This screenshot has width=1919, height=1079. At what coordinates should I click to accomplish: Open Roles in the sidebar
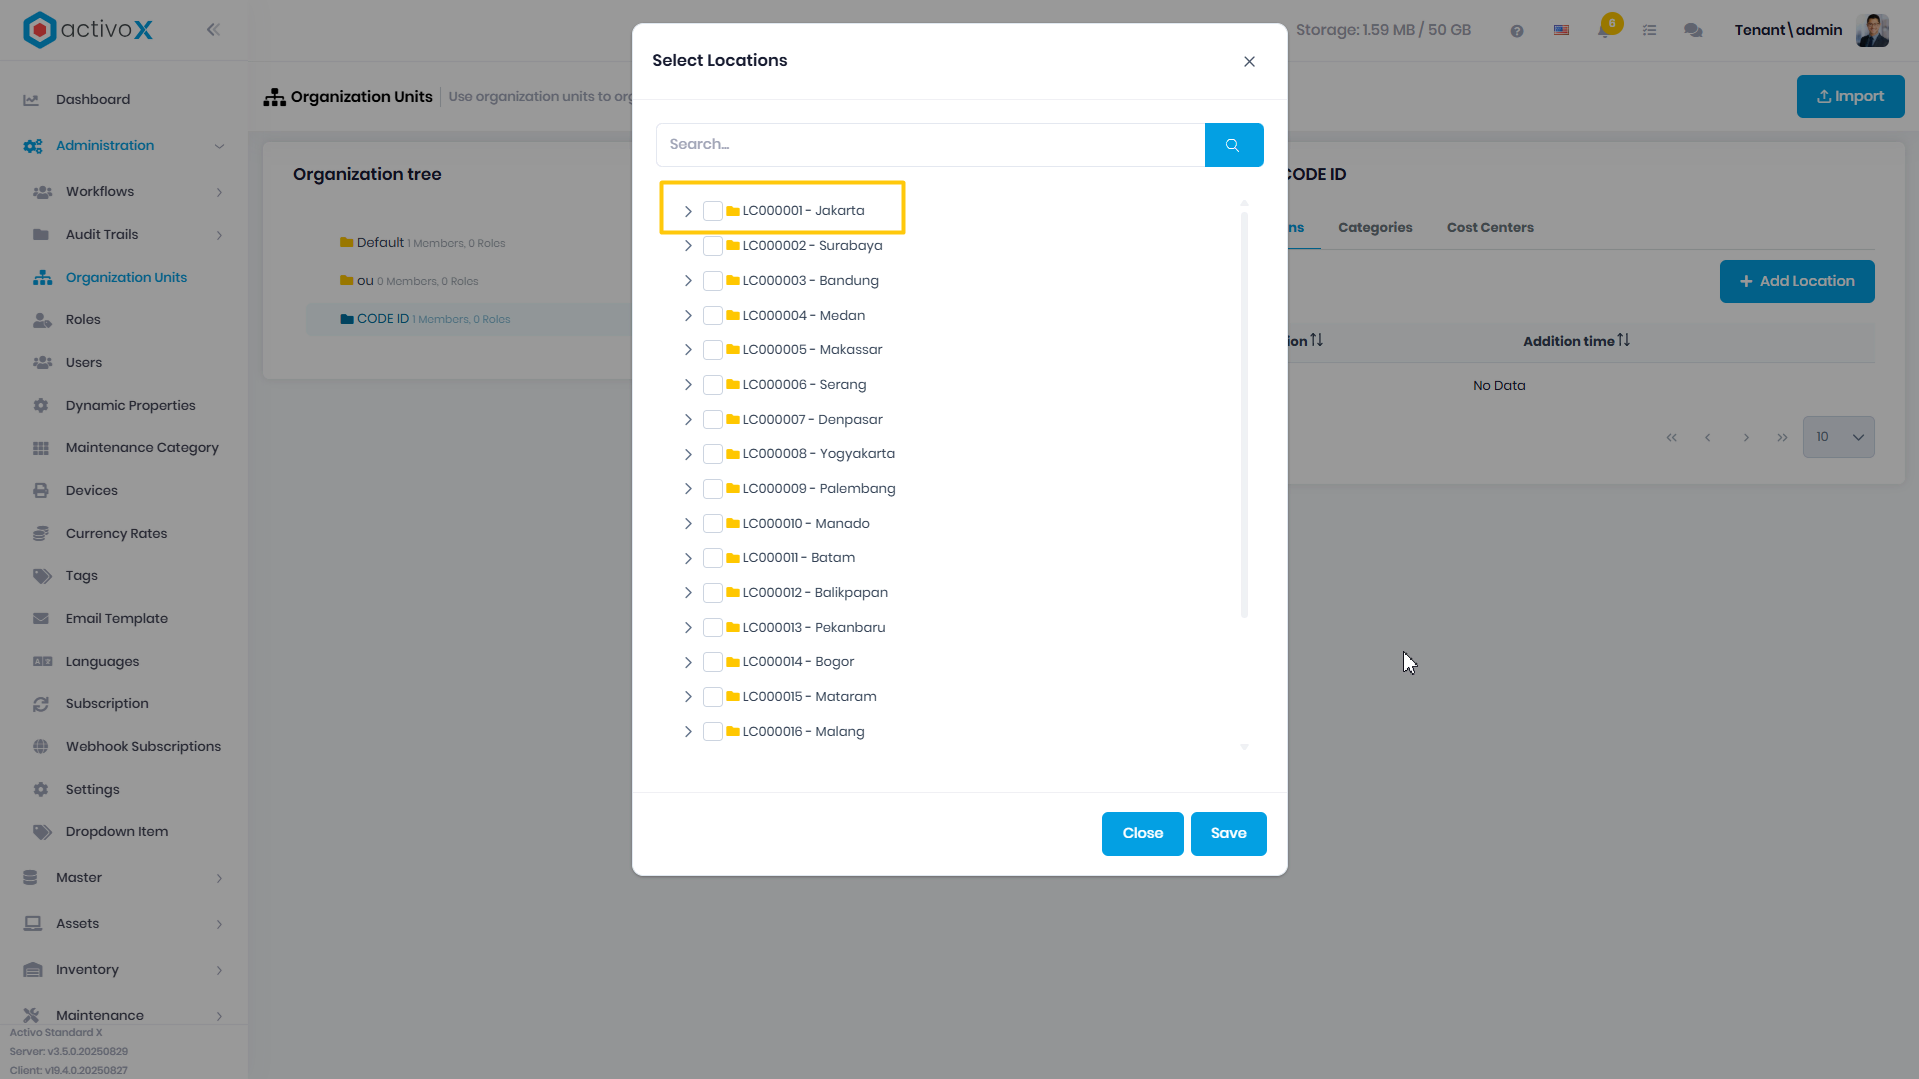click(x=83, y=320)
